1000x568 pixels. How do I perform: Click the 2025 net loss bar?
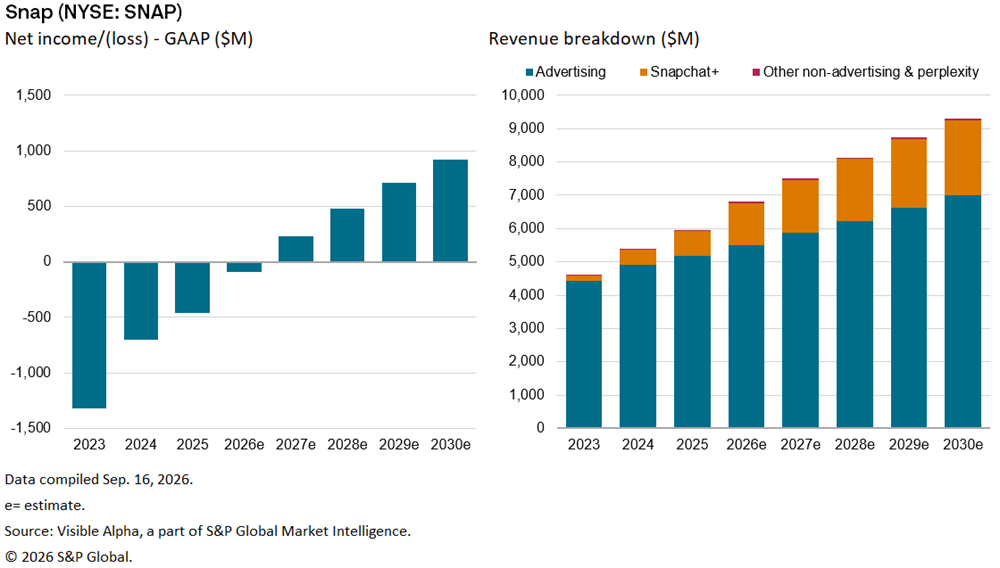[193, 288]
